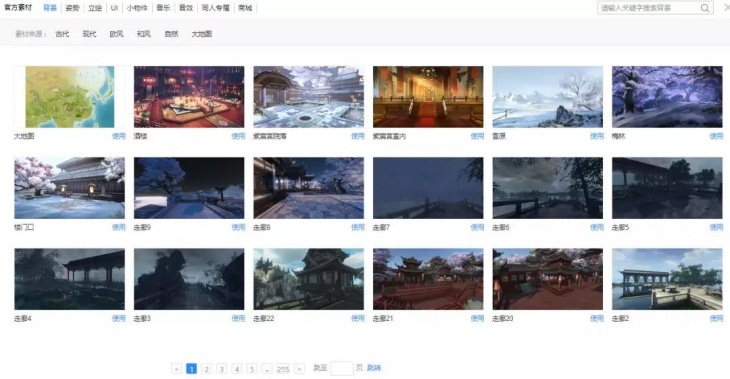Viewport: 730px width, 379px height.
Task: Open the 走廊6 thumbnail
Action: click(548, 188)
